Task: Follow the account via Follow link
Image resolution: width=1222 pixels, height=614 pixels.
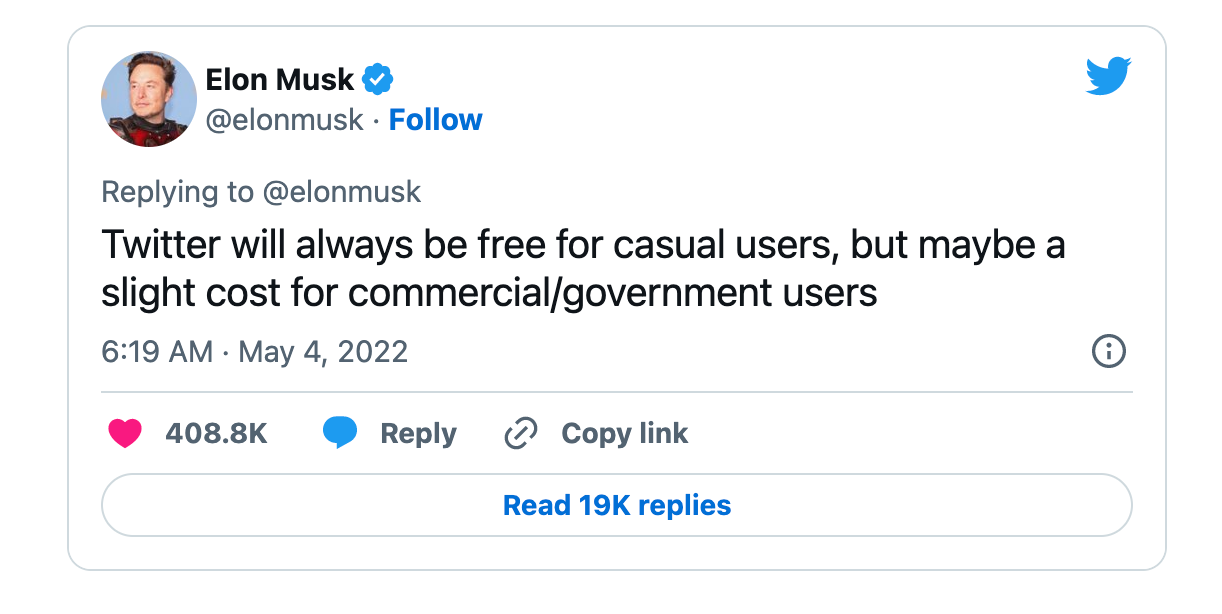Action: tap(435, 120)
